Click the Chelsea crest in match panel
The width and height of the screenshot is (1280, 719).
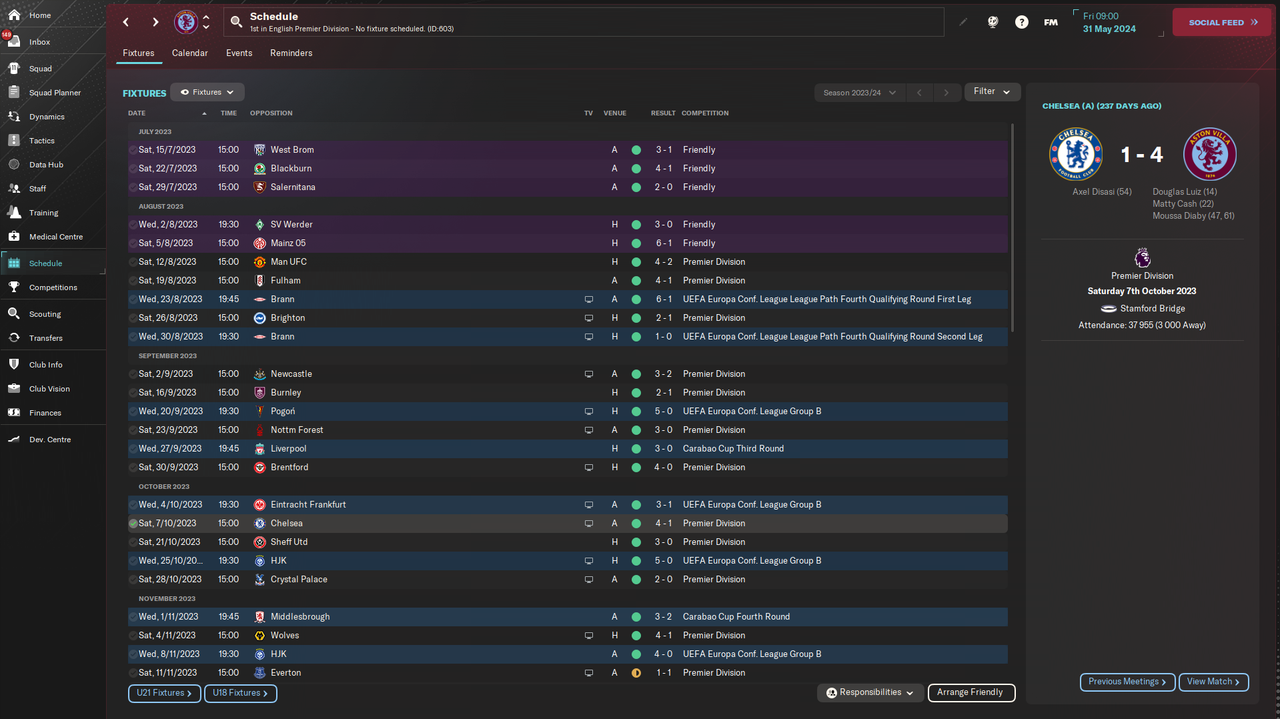[1075, 154]
